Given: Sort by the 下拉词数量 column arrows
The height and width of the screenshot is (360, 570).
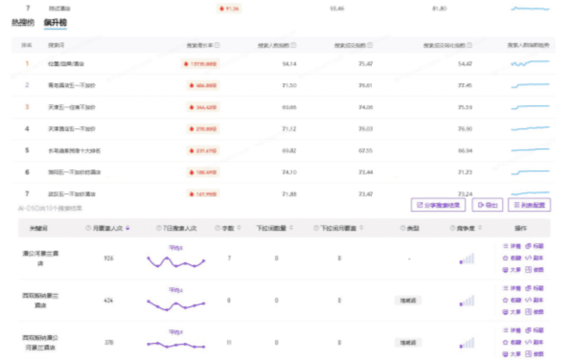Looking at the screenshot, I should click(291, 228).
